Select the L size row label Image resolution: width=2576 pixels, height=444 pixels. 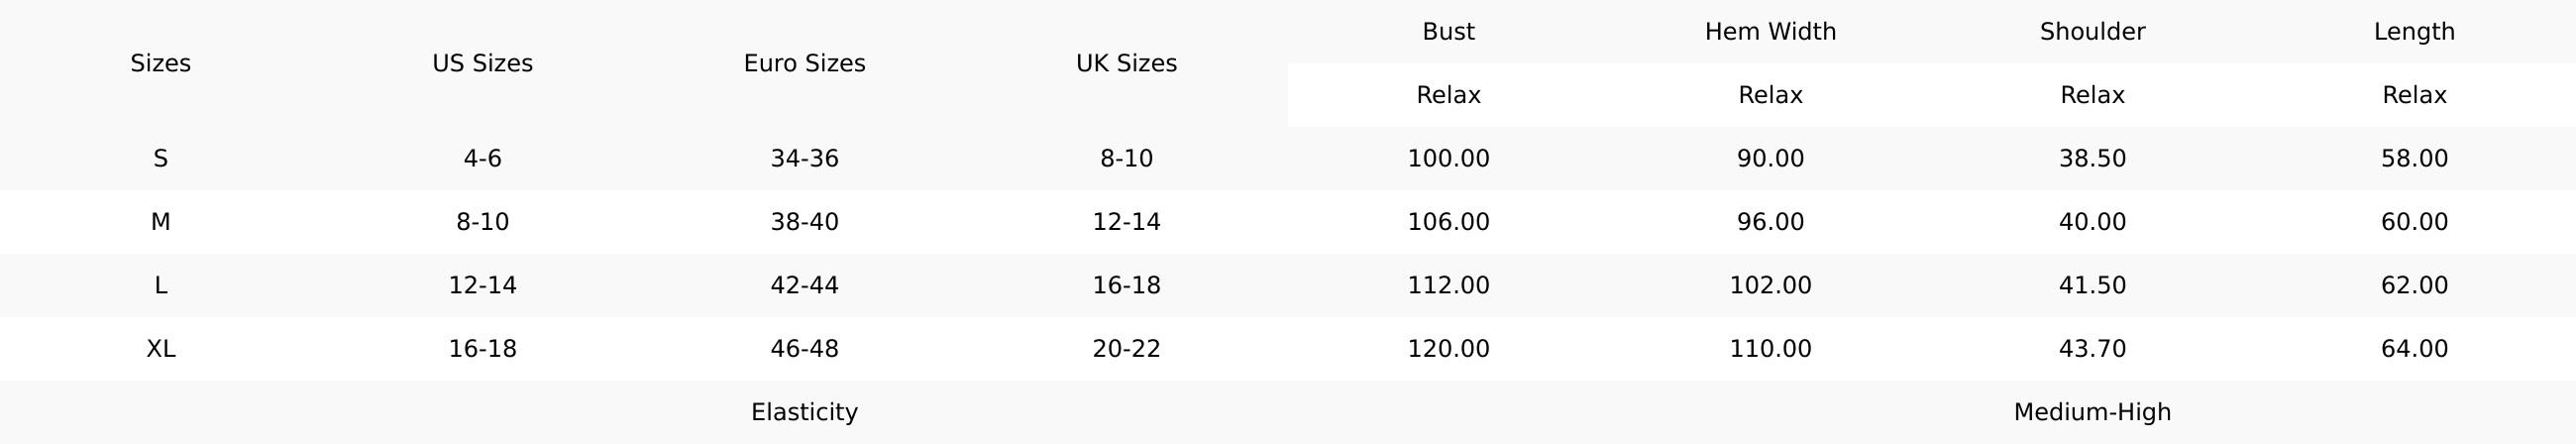pyautogui.click(x=160, y=285)
